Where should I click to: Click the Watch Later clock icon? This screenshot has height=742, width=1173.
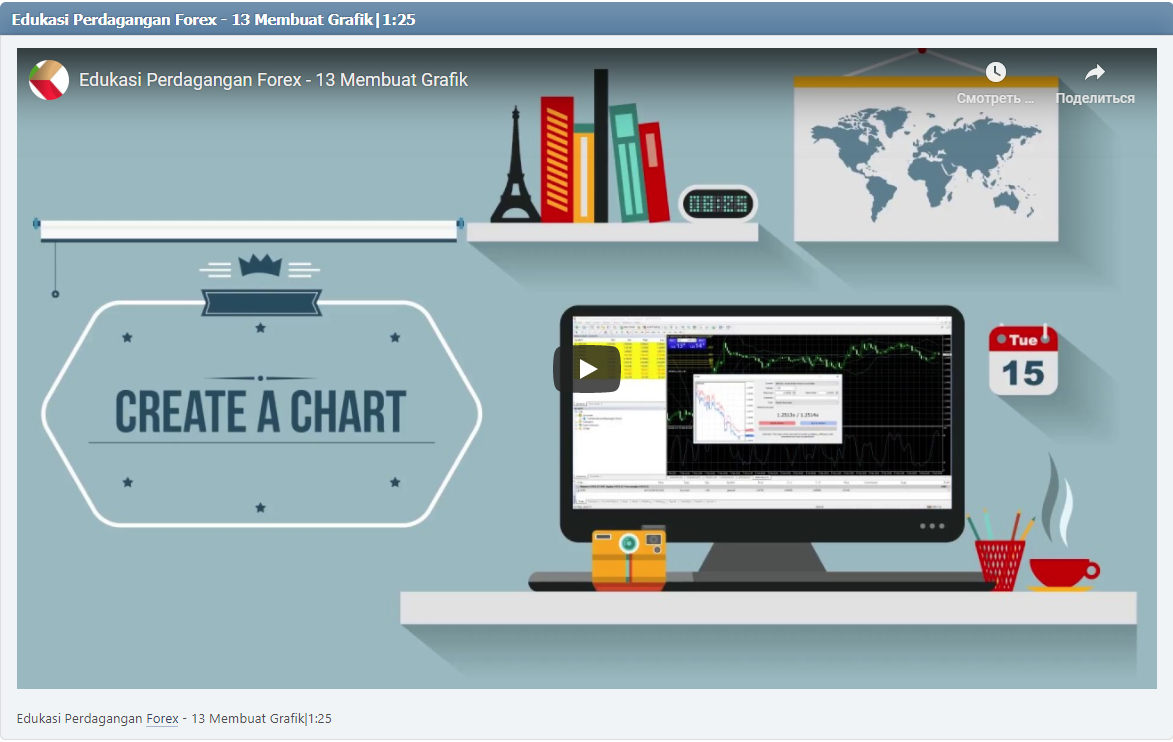click(995, 72)
